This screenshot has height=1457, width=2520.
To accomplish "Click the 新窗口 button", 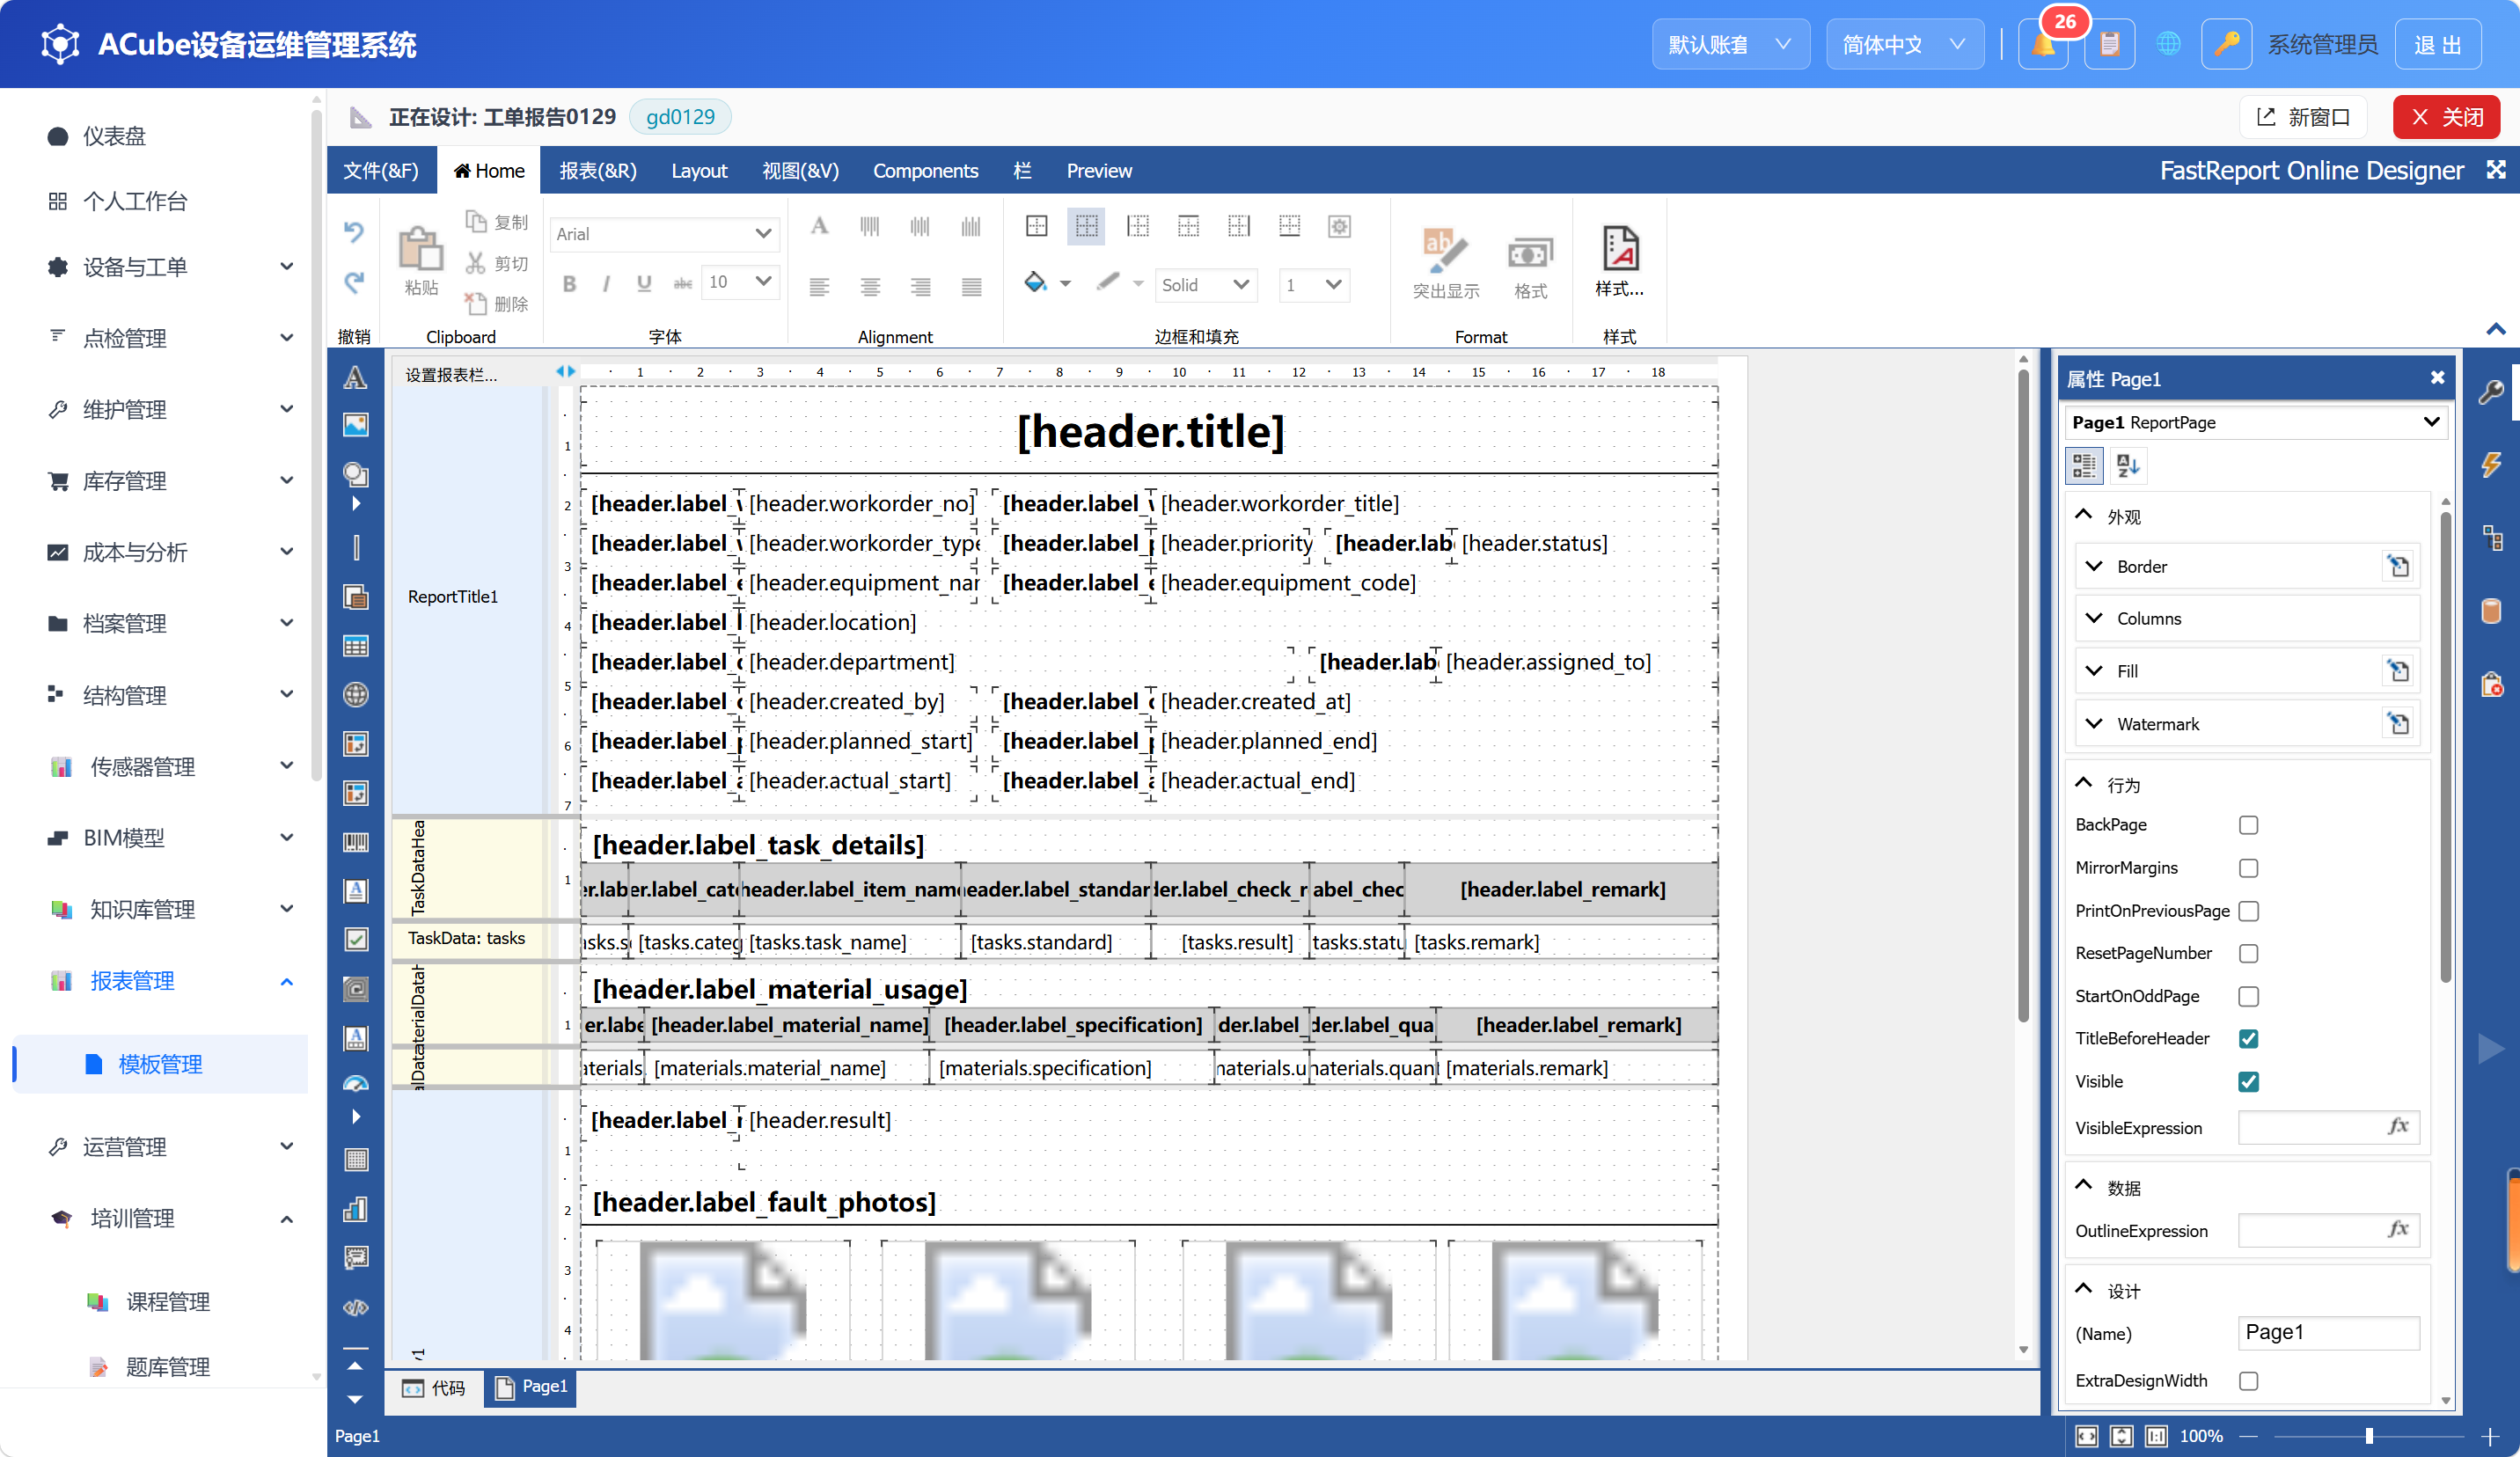I will pos(2303,117).
